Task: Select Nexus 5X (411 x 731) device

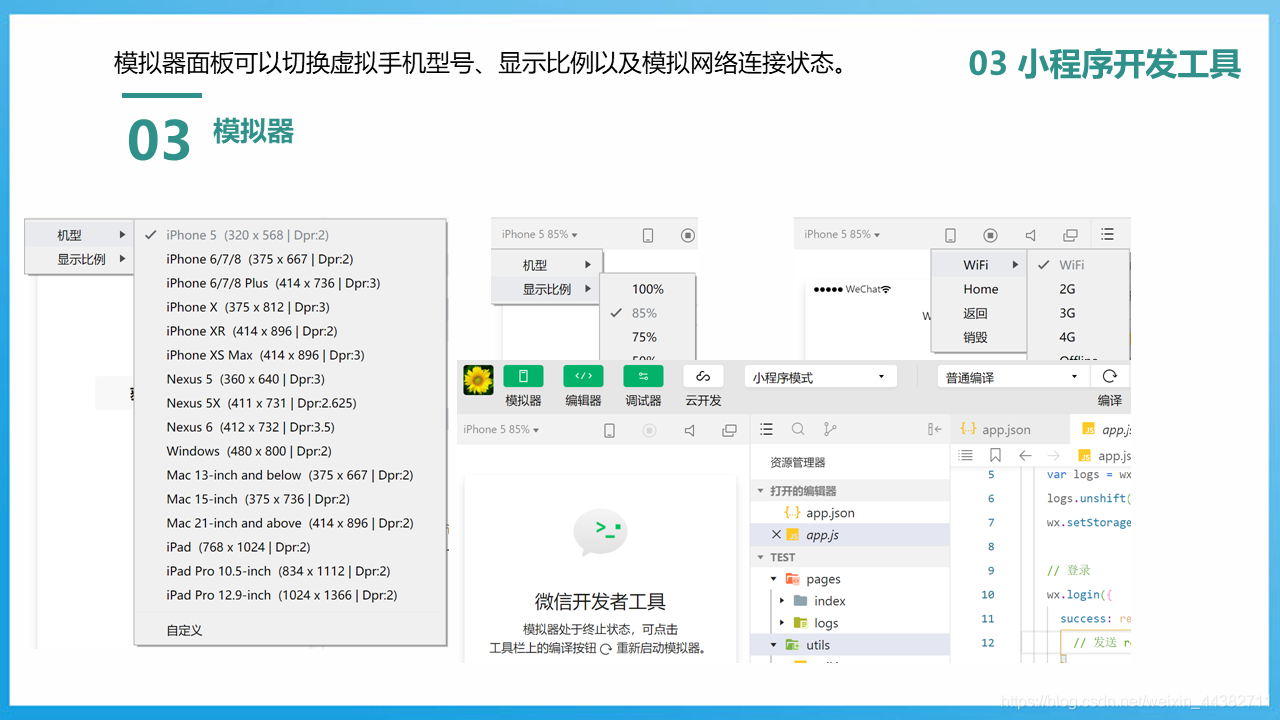Action: point(290,403)
